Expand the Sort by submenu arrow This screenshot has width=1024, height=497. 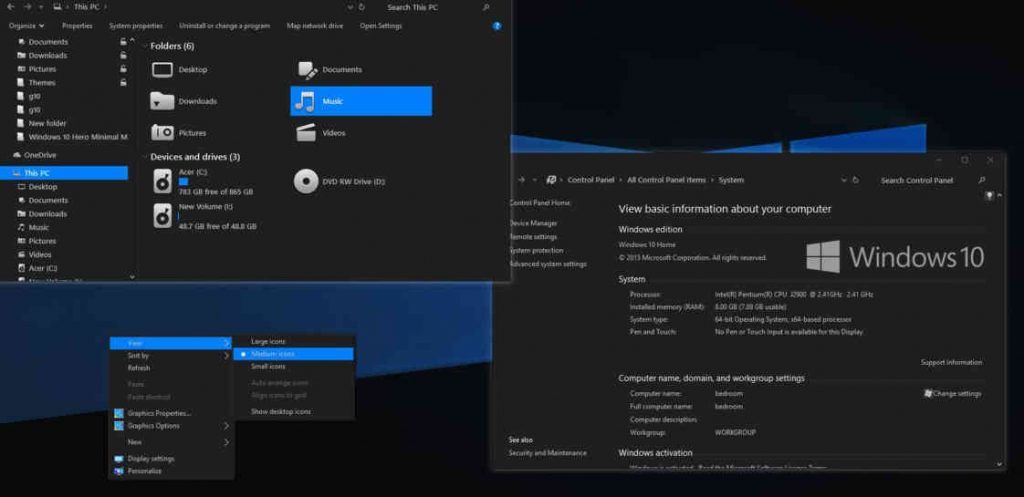227,355
